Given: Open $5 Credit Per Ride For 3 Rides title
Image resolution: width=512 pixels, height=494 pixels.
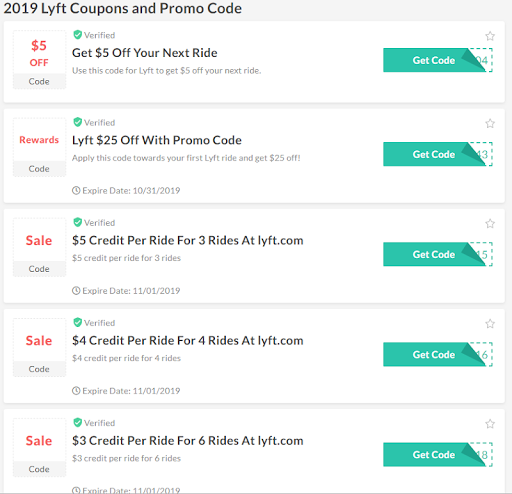Looking at the screenshot, I should click(188, 240).
